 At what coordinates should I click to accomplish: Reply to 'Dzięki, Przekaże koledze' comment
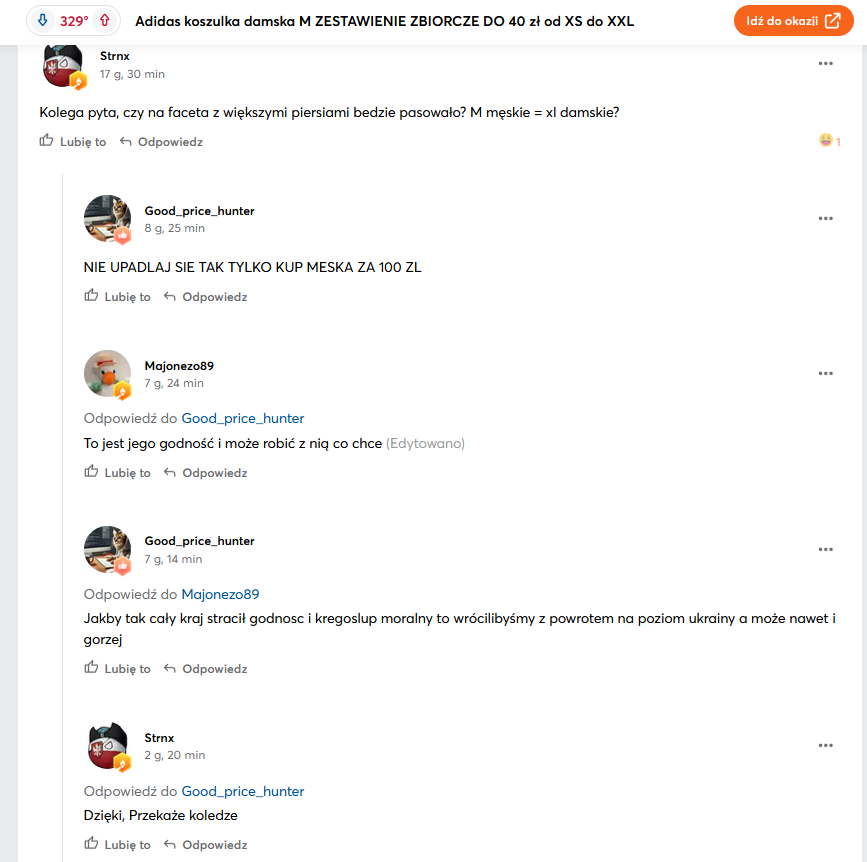(205, 845)
